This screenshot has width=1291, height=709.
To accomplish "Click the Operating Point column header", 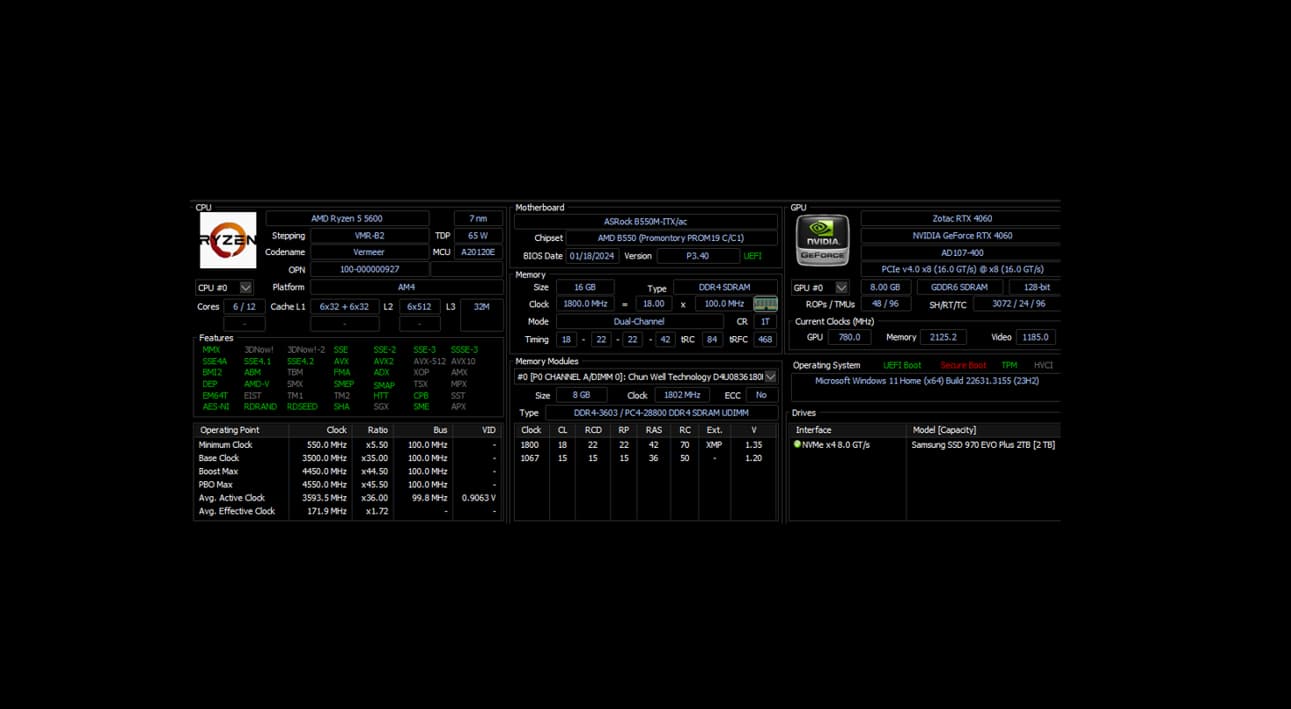I will [229, 430].
